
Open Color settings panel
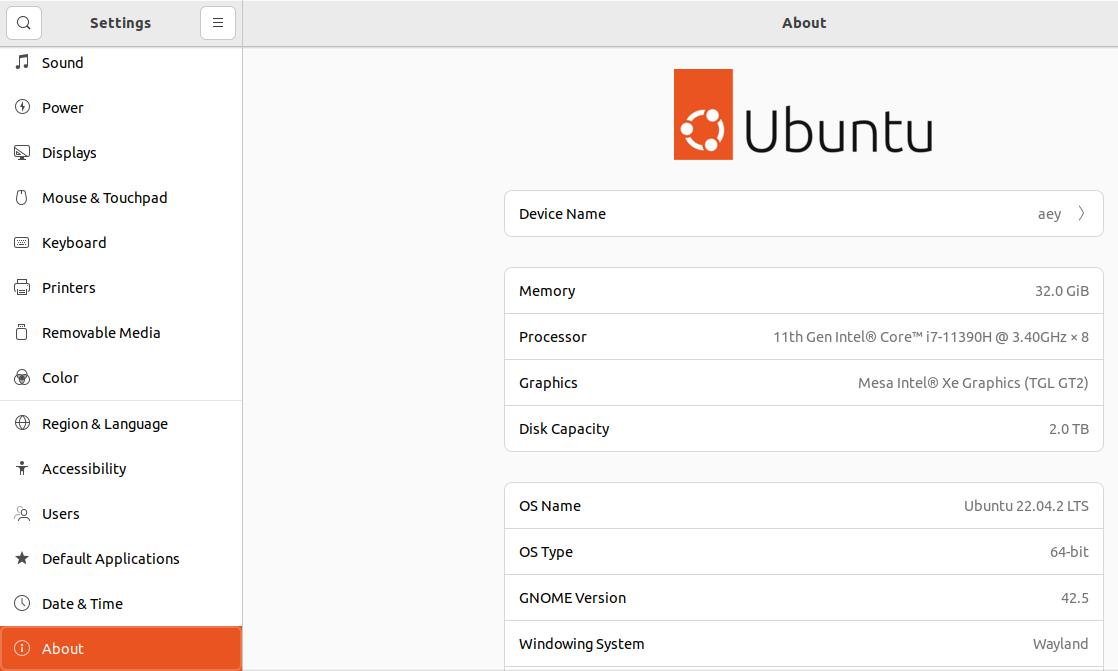(x=121, y=377)
